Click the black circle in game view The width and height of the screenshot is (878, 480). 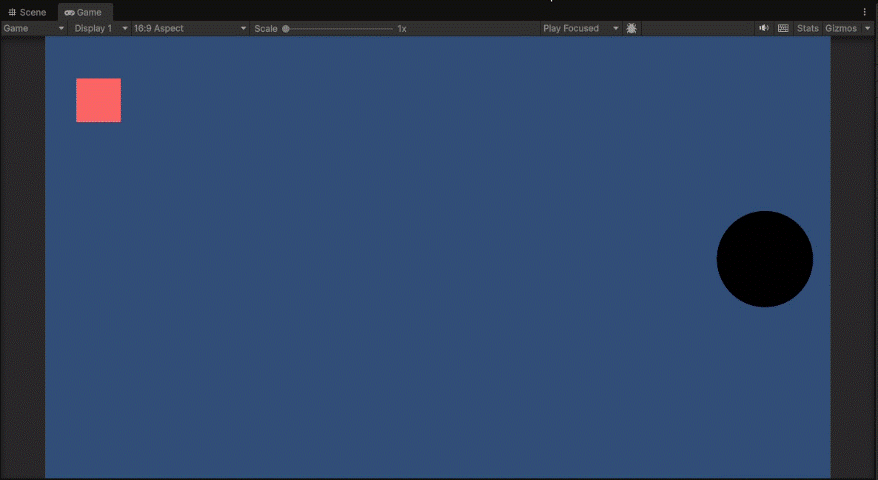point(765,259)
